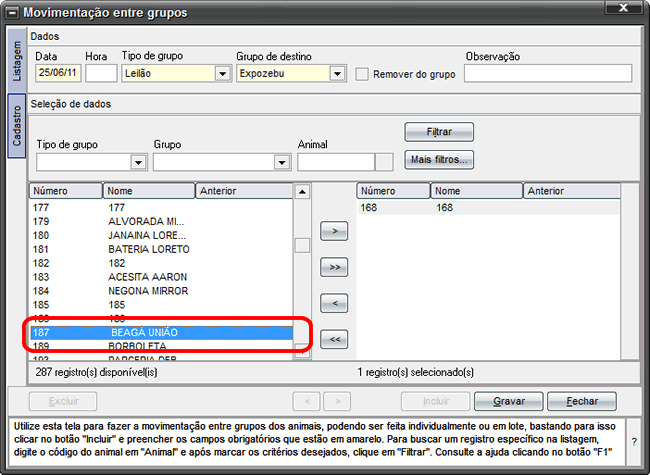Screen dimensions: 650x475
Task: Remove all animals with double left arrow
Action: pyautogui.click(x=333, y=339)
